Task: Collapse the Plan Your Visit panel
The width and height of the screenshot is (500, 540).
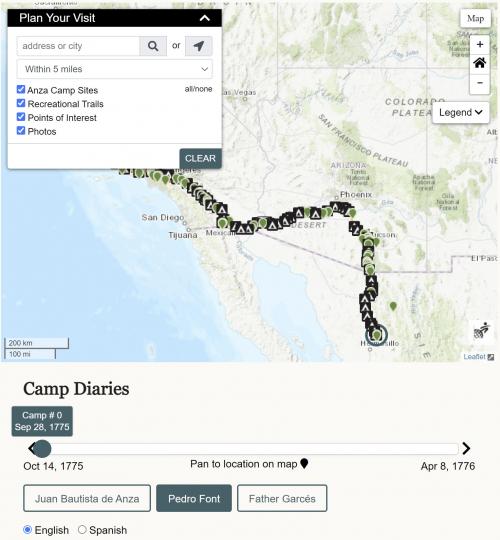Action: pos(205,18)
